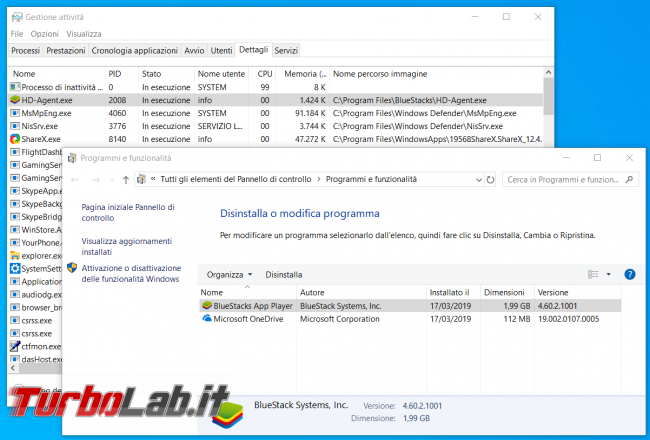Click the forward arrow in Programmi e funzionalità
Viewport: 650px width, 440px height.
(95, 180)
